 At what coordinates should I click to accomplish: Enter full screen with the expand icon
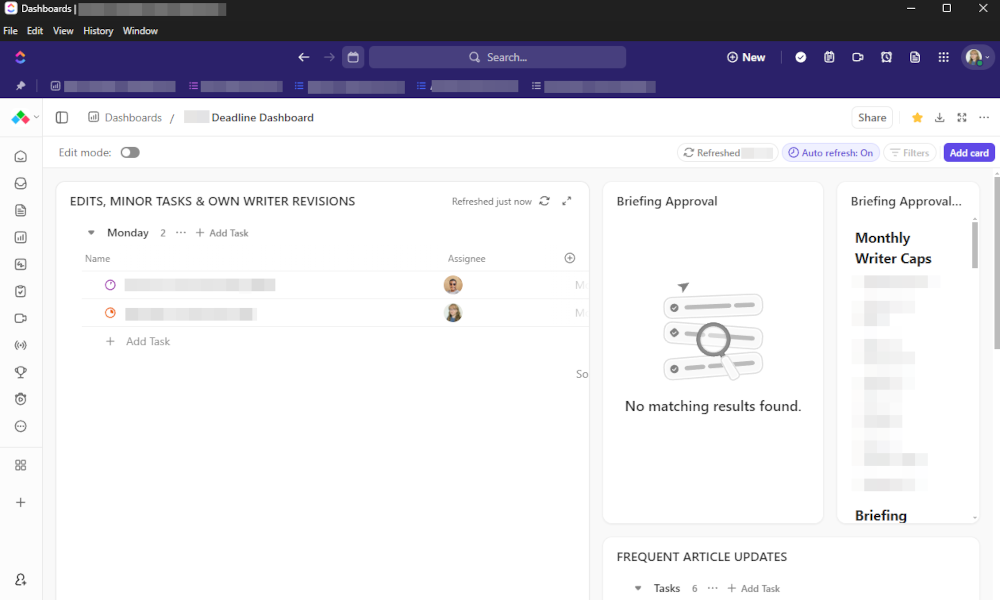[962, 117]
